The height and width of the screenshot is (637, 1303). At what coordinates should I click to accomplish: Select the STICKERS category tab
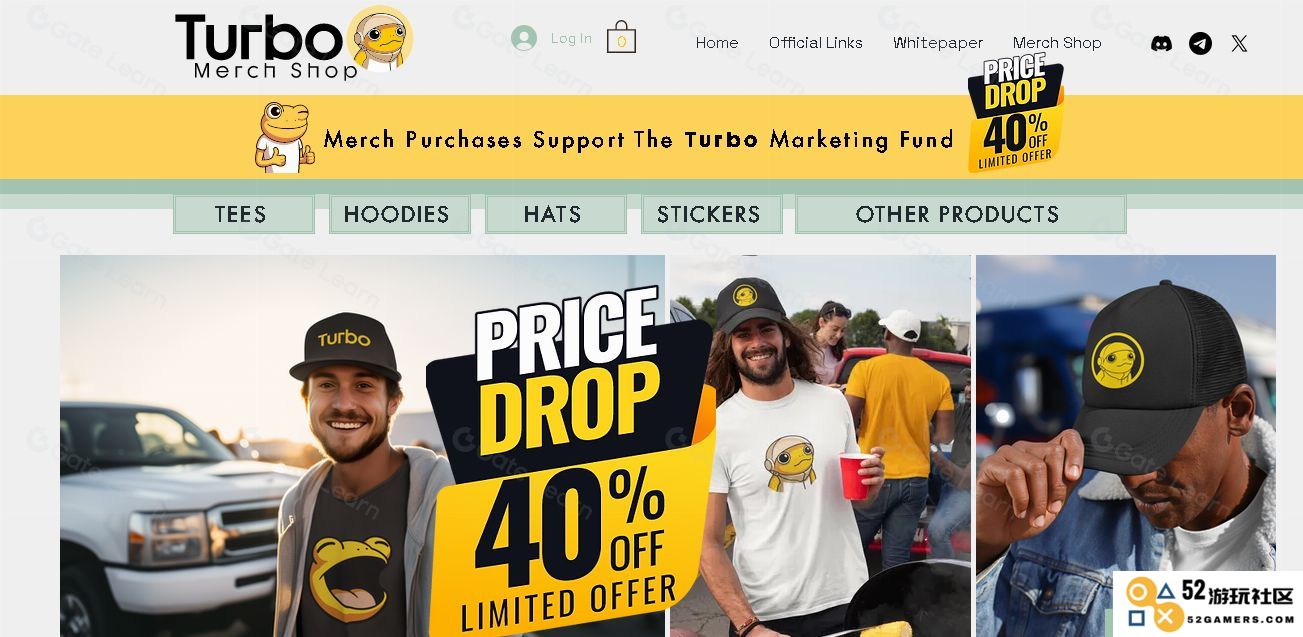pos(711,214)
